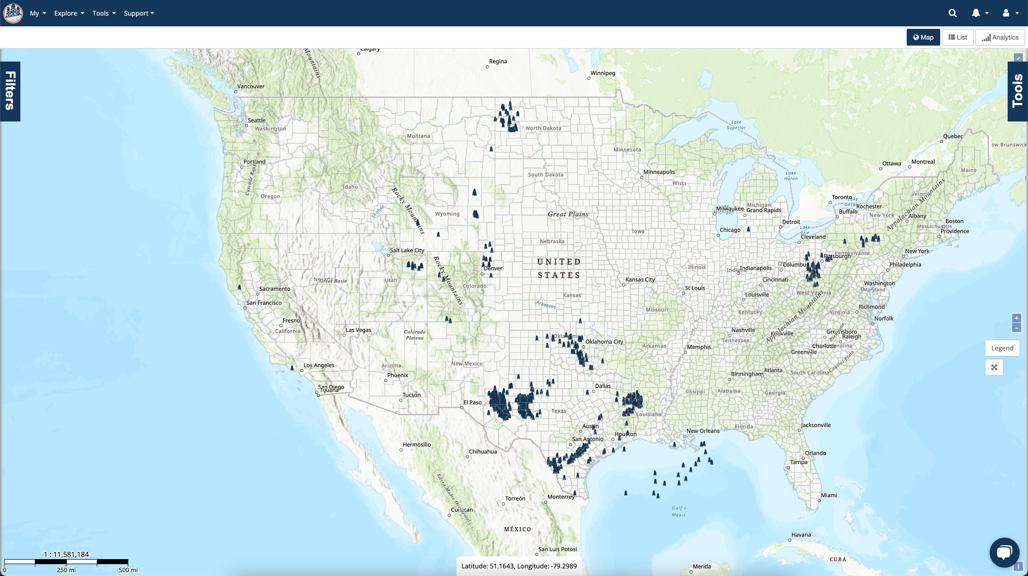Screen dimensions: 1028x576
Task: Expand the Explore dropdown
Action: pyautogui.click(x=68, y=13)
